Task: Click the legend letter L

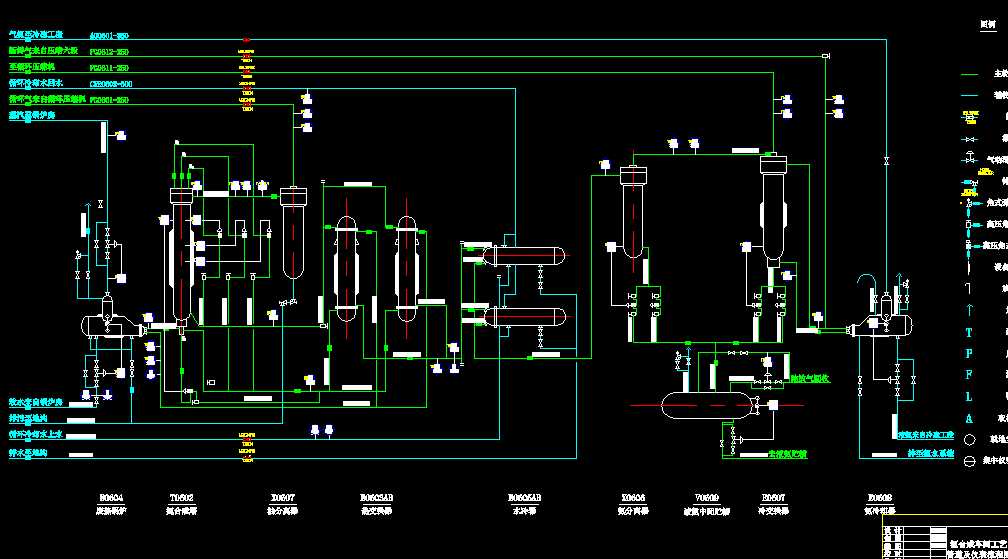Action: coord(969,396)
